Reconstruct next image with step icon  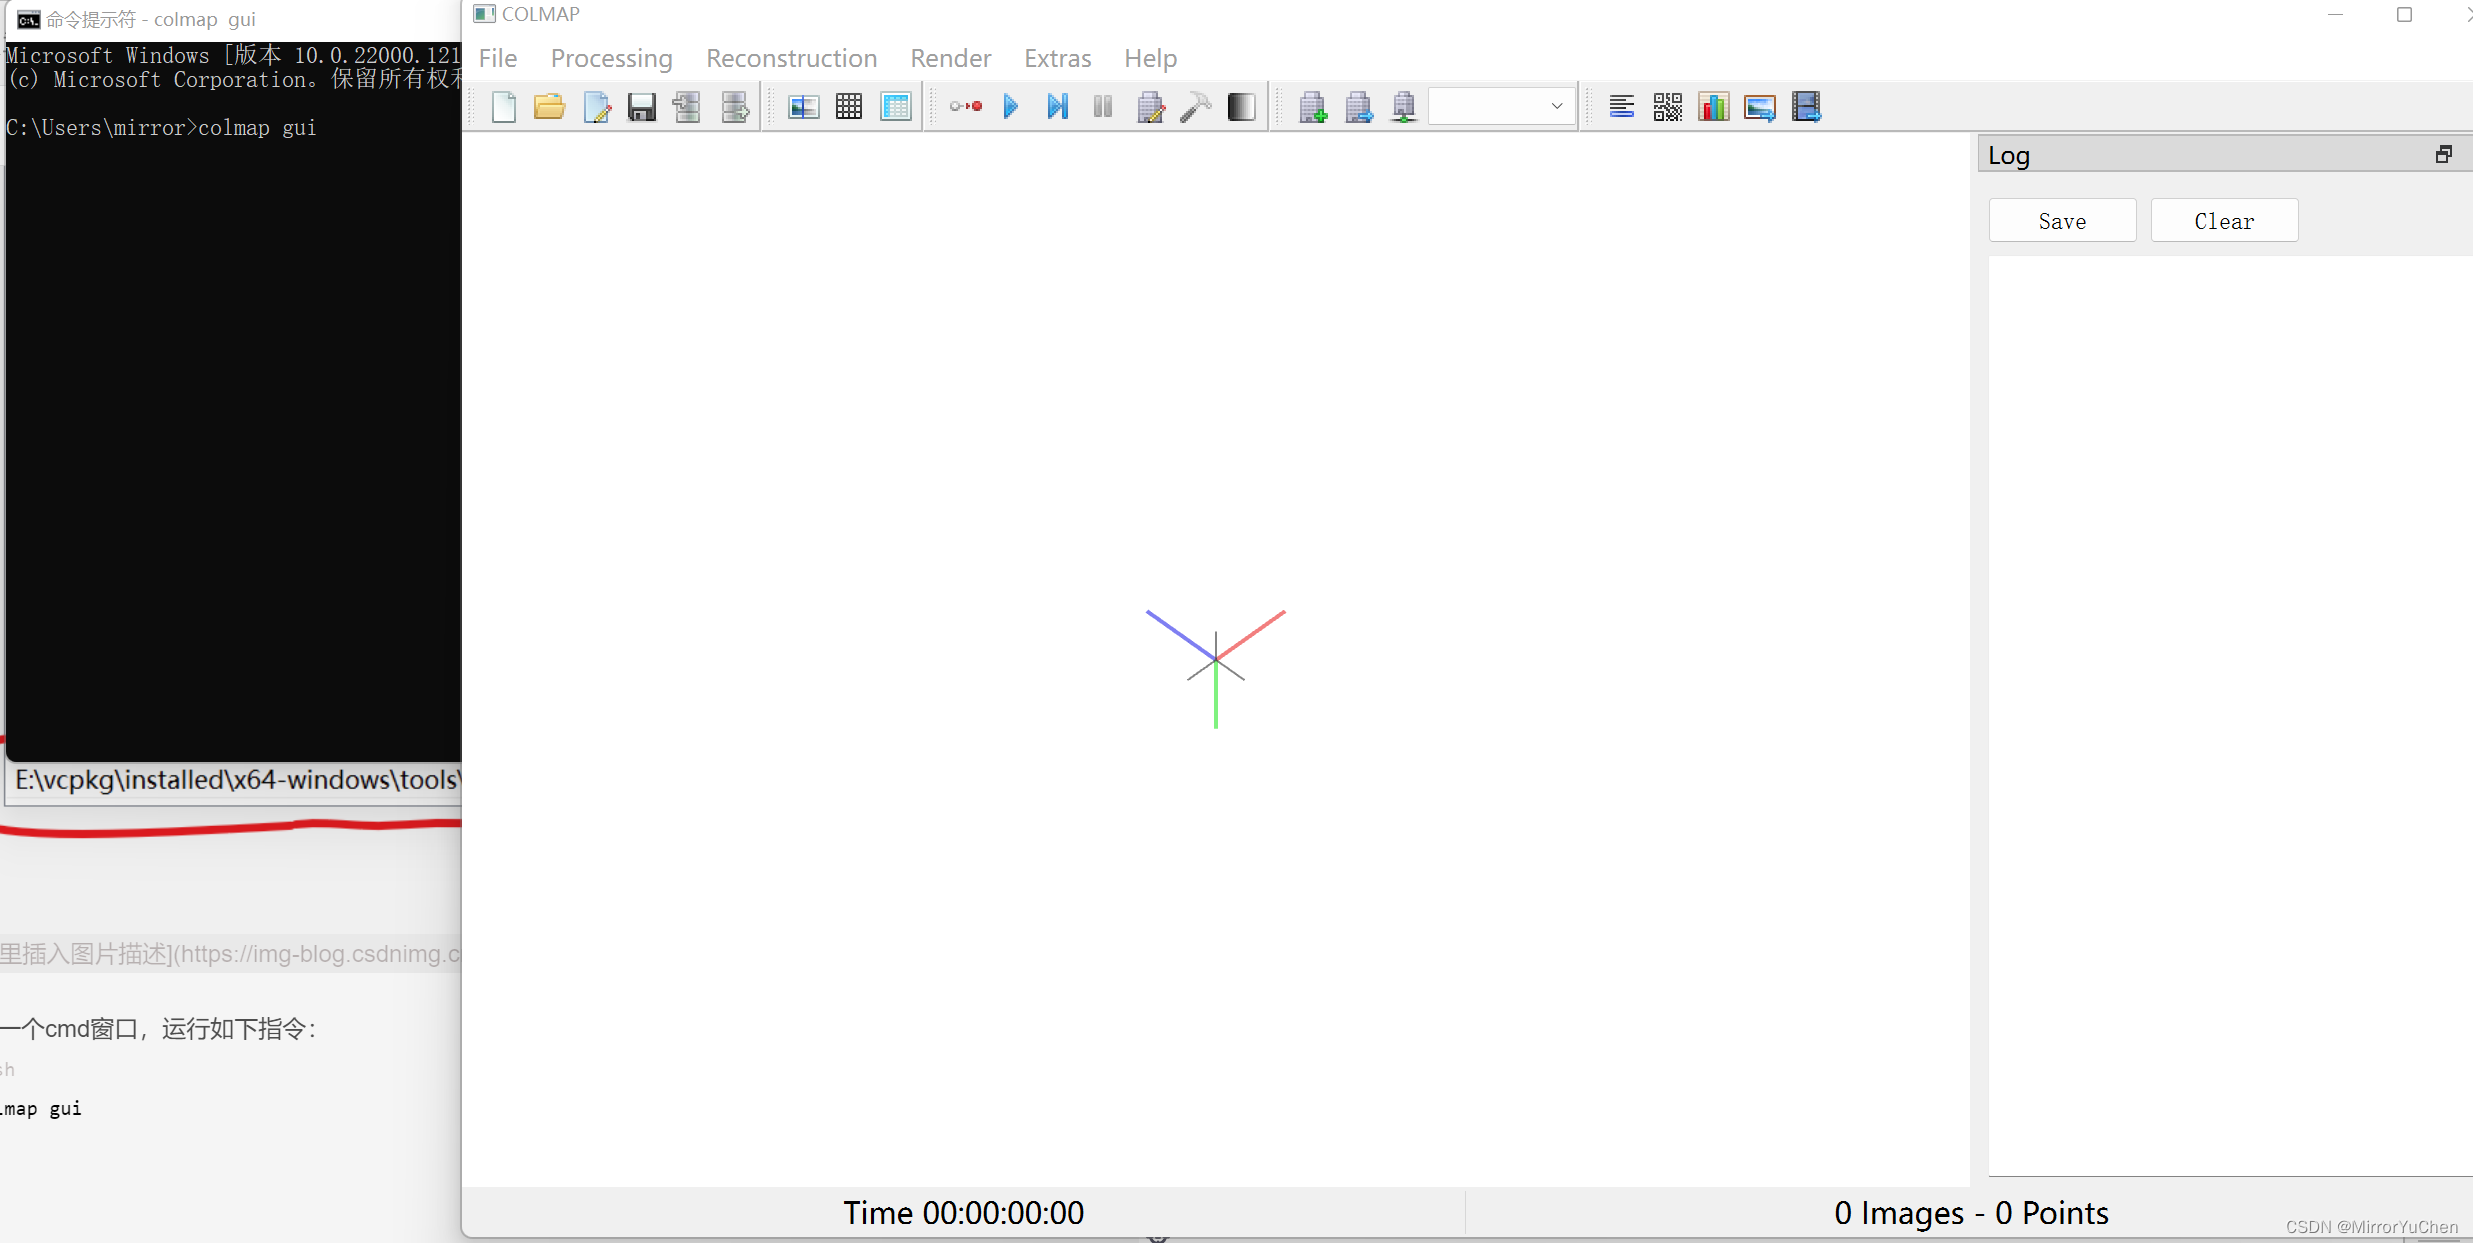pyautogui.click(x=1057, y=107)
